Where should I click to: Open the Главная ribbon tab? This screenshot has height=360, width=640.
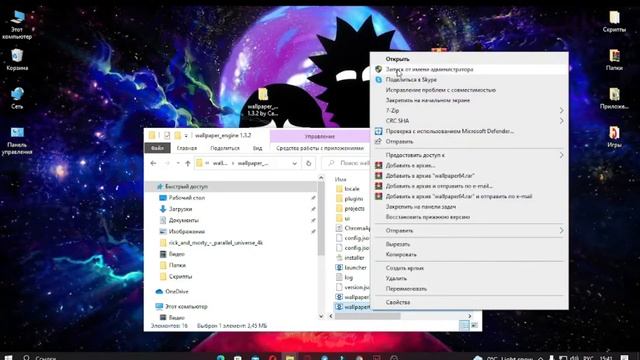[x=187, y=148]
